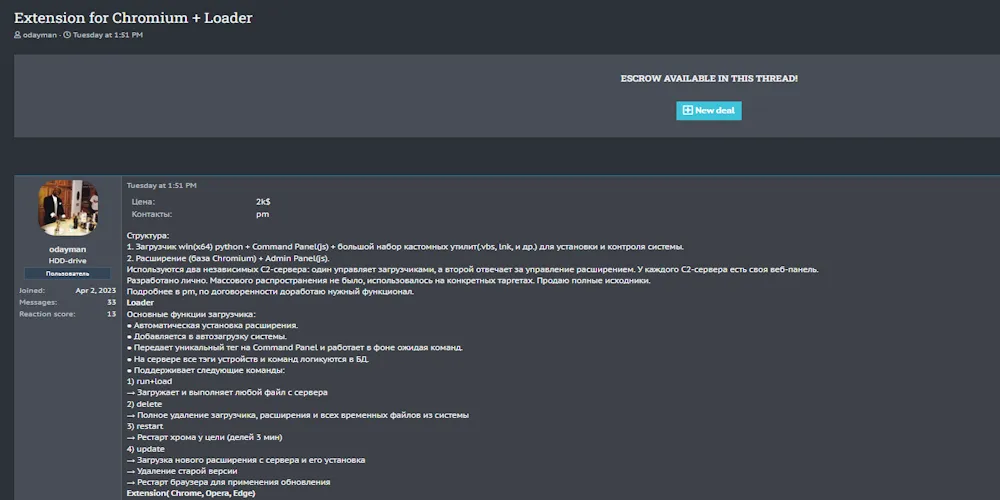This screenshot has height=500, width=1000.
Task: Click 'Рестарт браузера для применения обновления' line
Action: pos(228,482)
